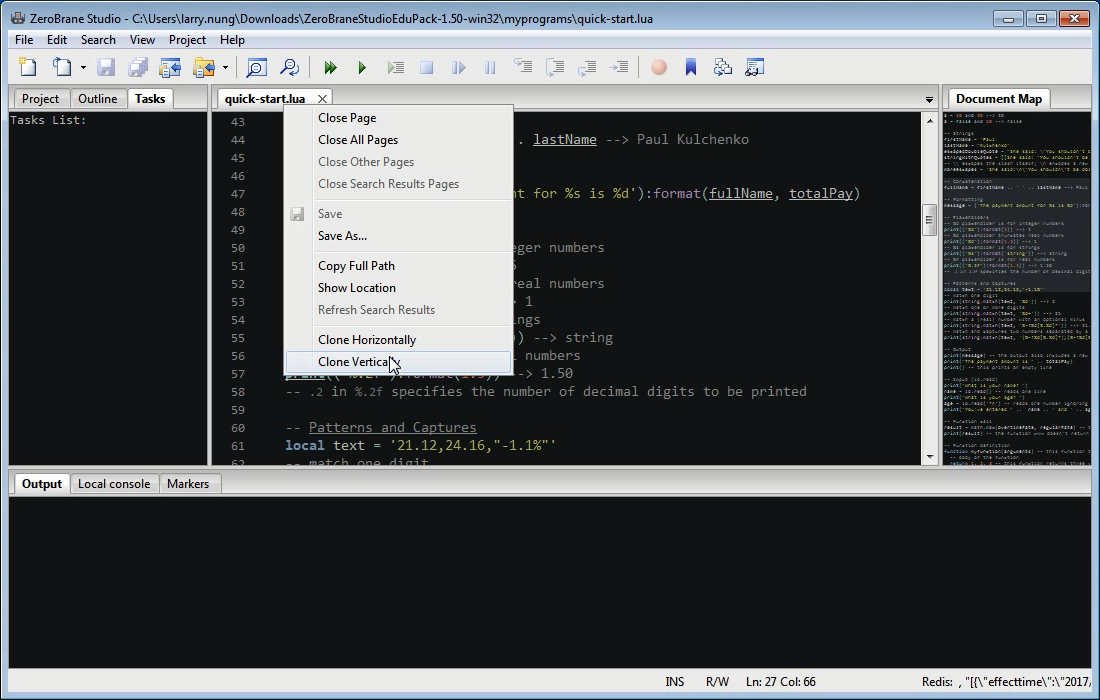1100x700 pixels.
Task: Toggle bookmark with the blue bookmark icon
Action: (x=691, y=67)
